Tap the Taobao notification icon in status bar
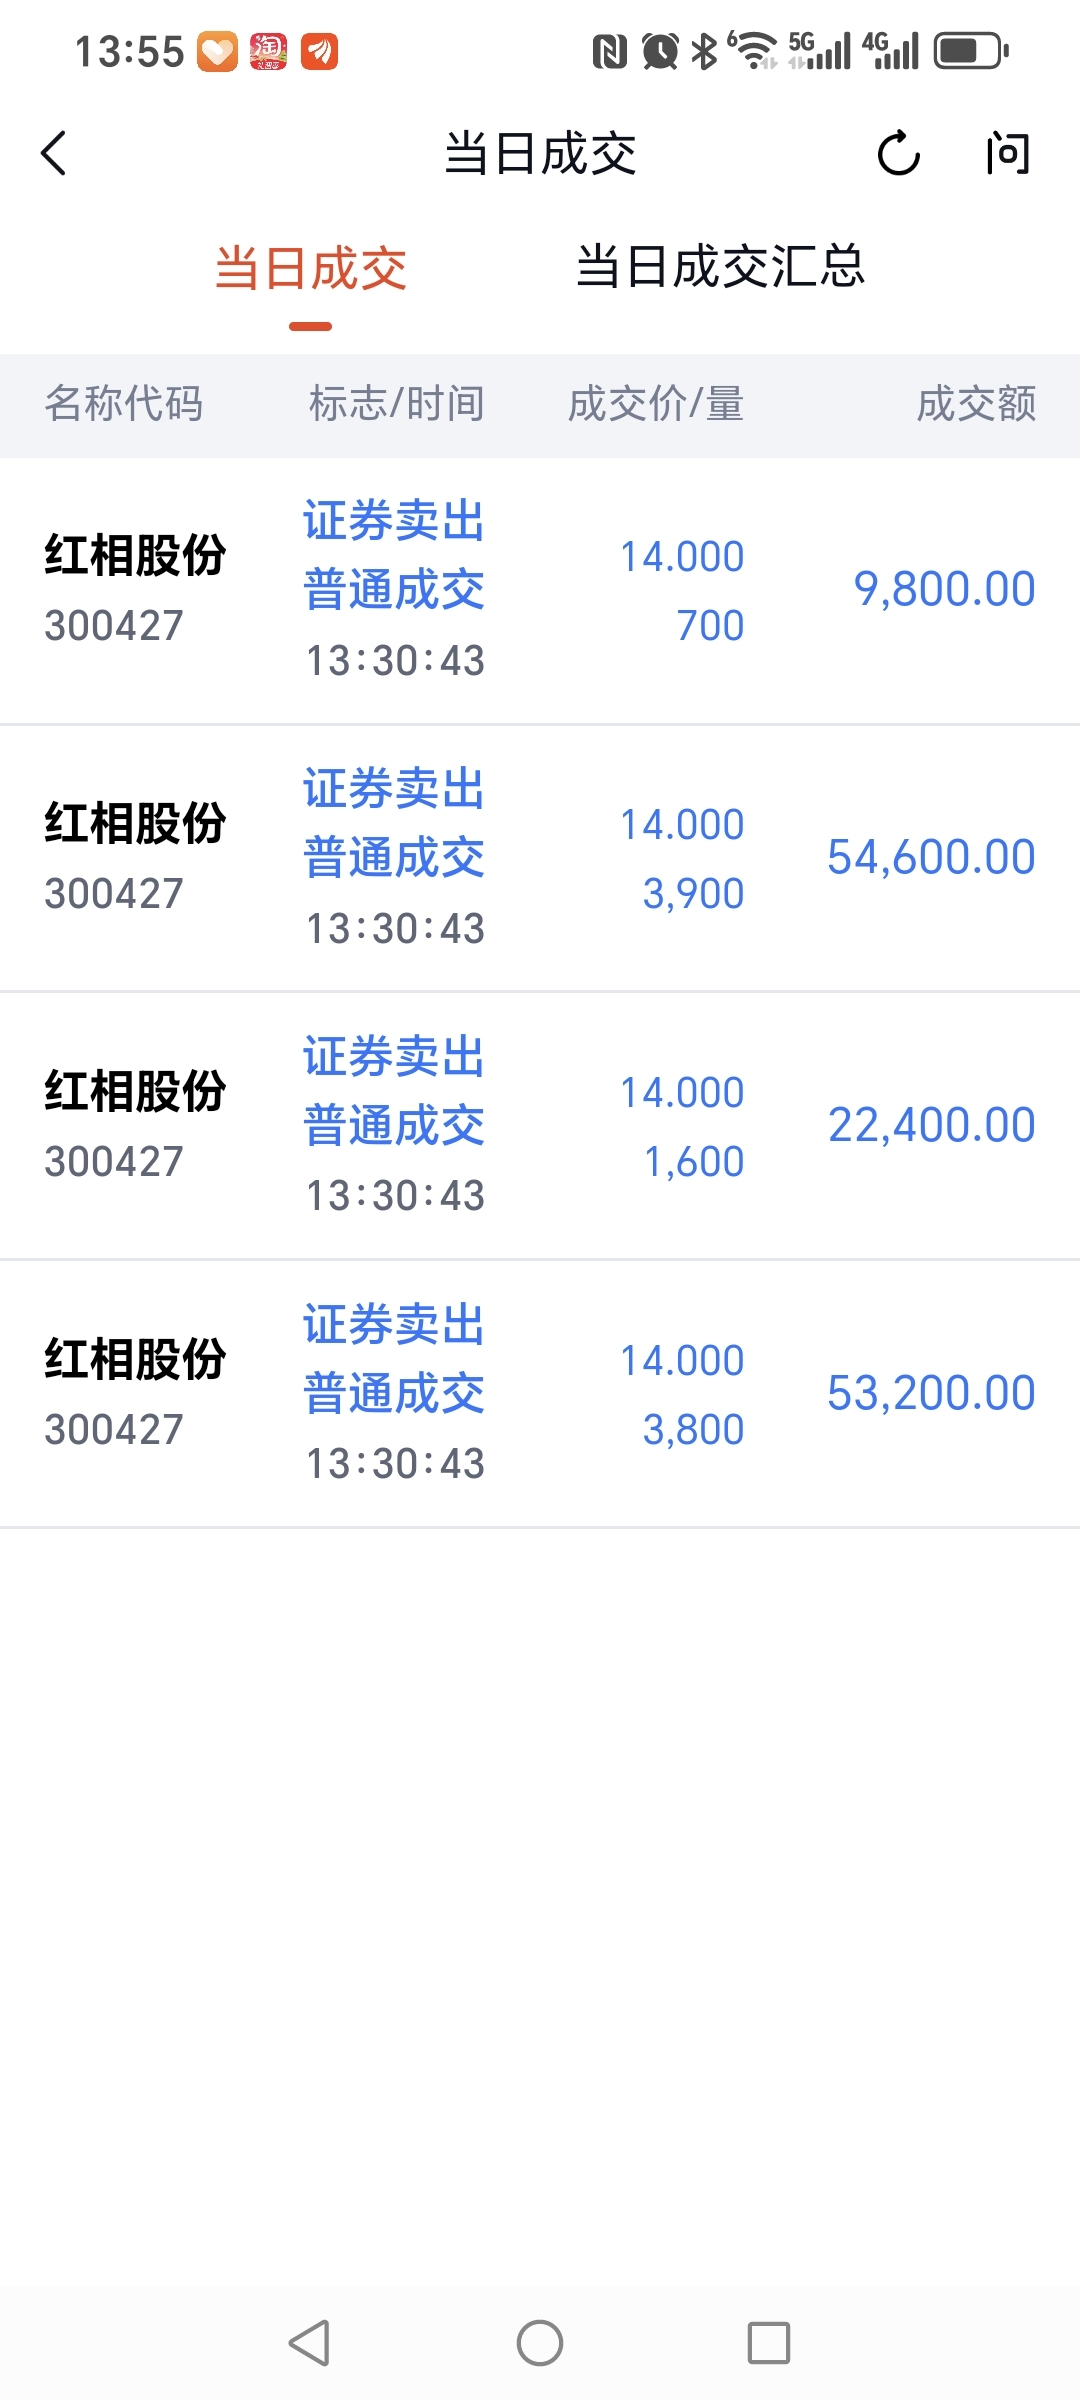1080x2400 pixels. click(x=268, y=51)
